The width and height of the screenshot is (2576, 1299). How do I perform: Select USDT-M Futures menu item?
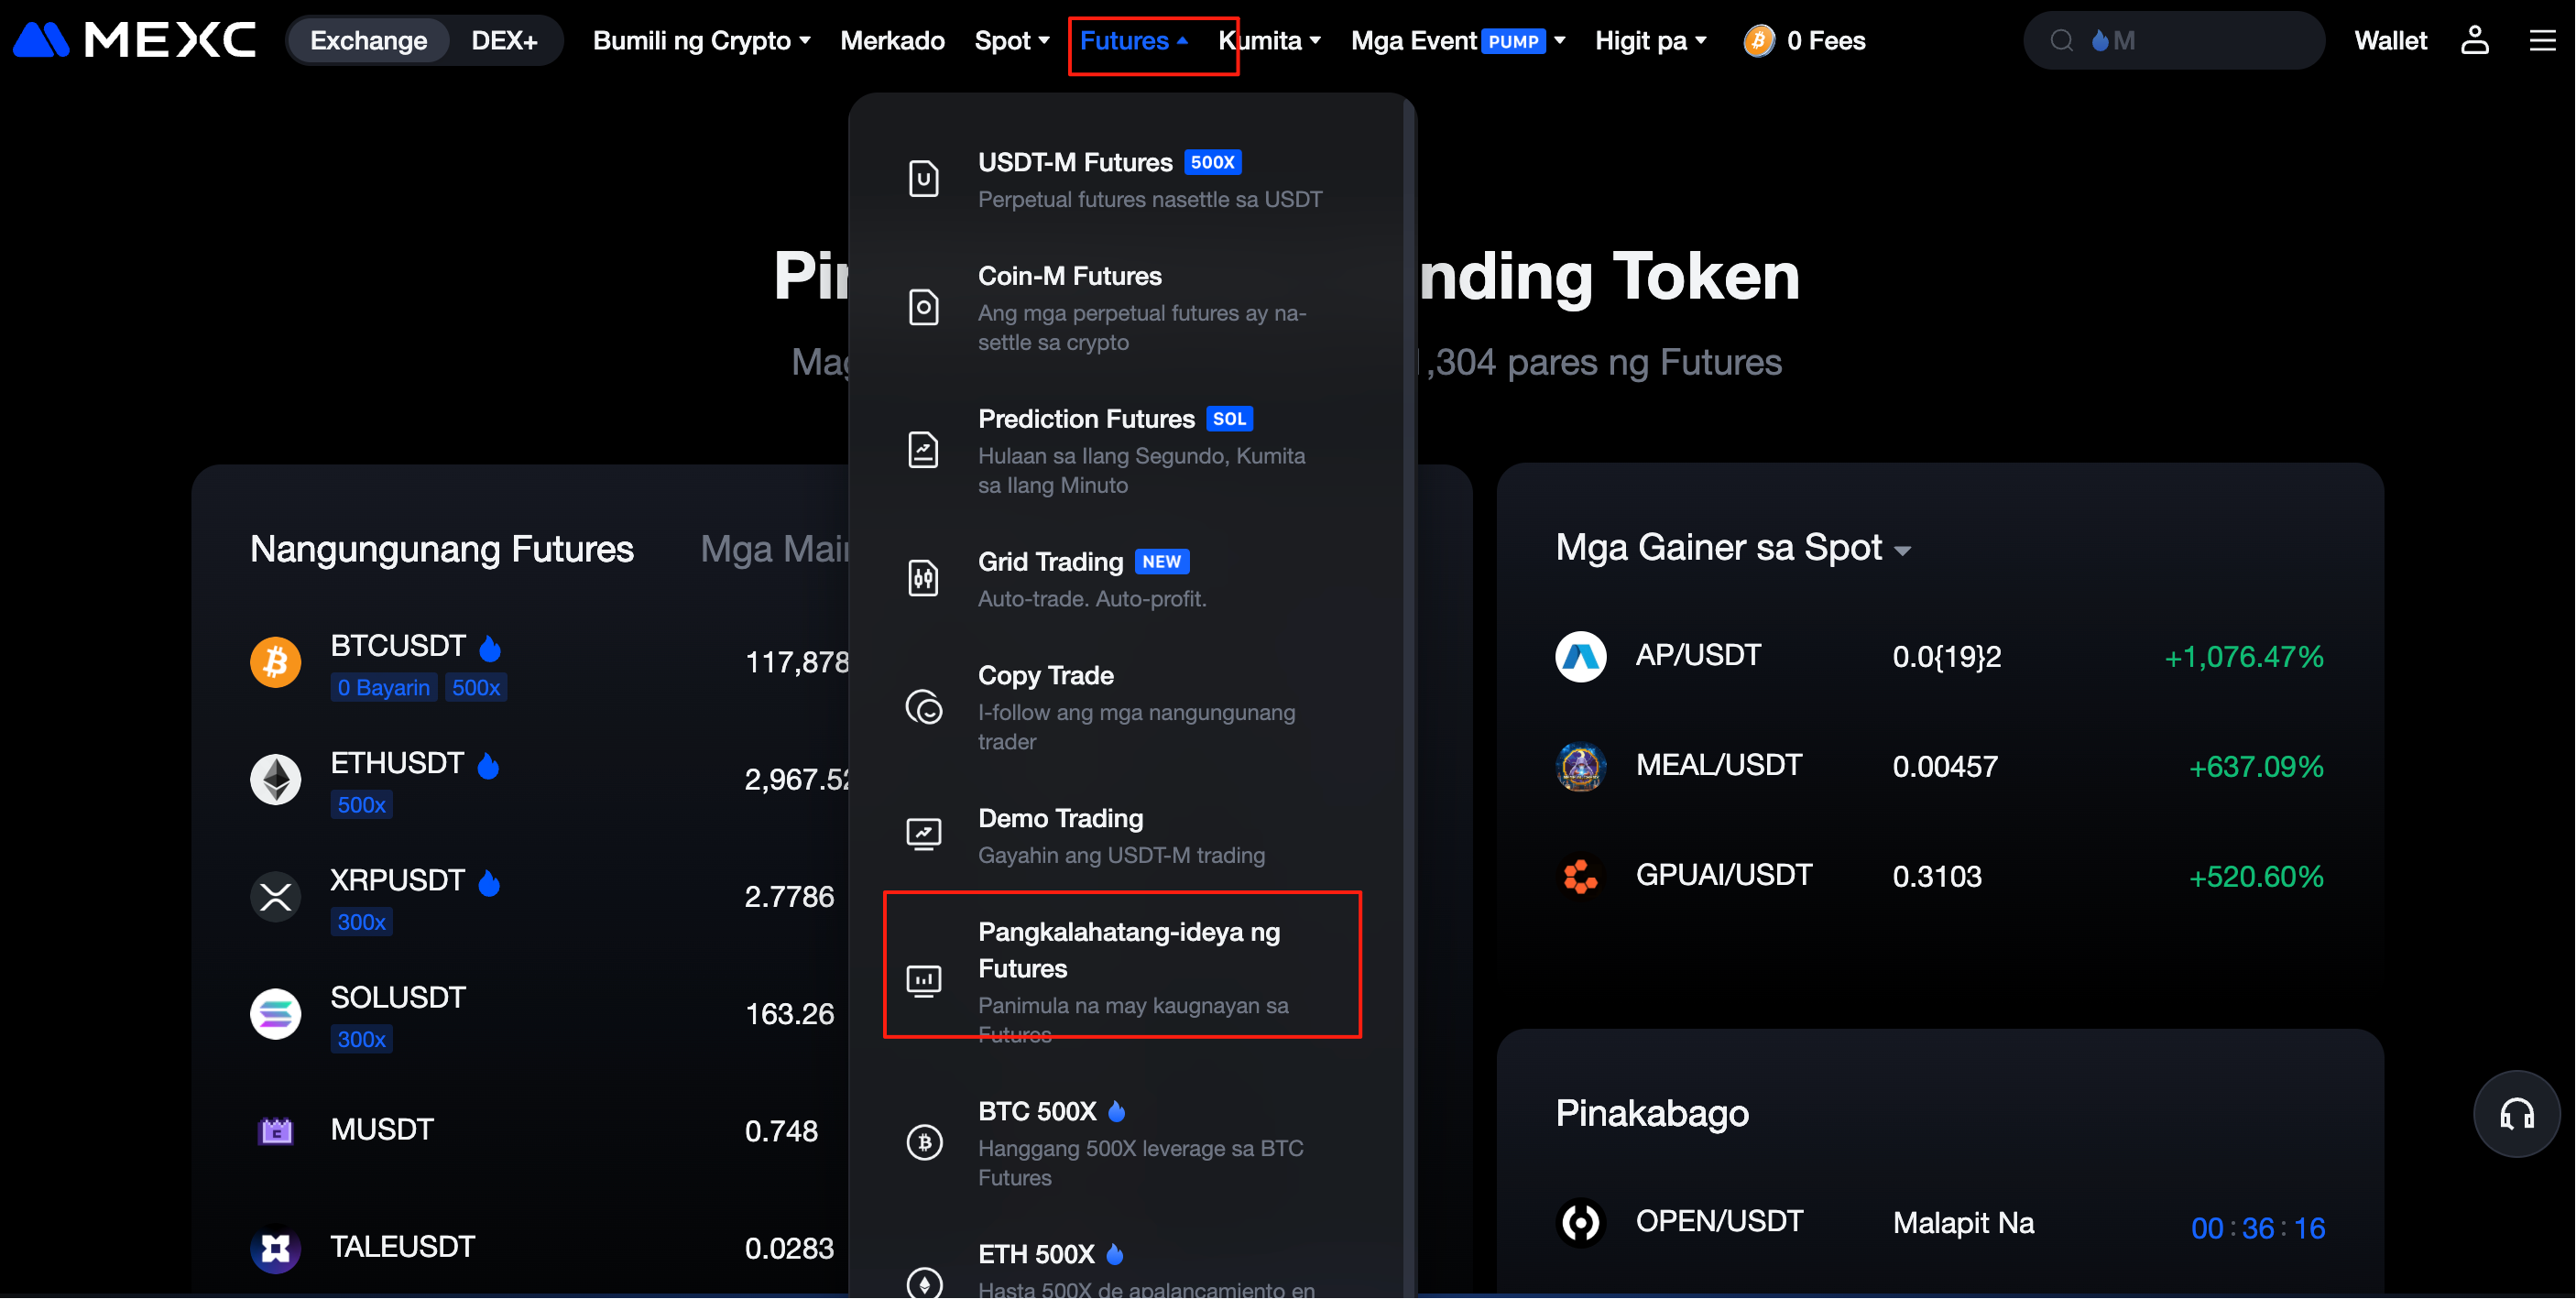click(x=1075, y=162)
